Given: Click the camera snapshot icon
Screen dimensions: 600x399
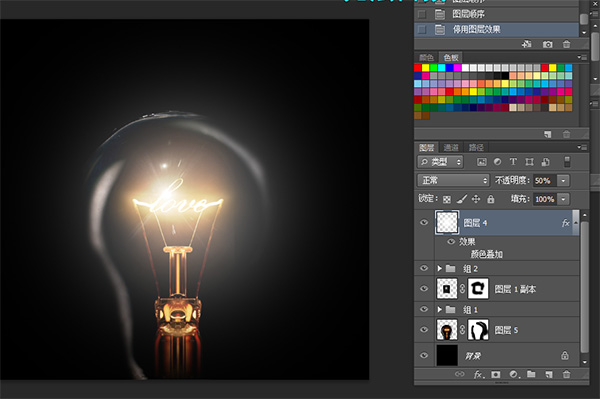Looking at the screenshot, I should (x=548, y=44).
